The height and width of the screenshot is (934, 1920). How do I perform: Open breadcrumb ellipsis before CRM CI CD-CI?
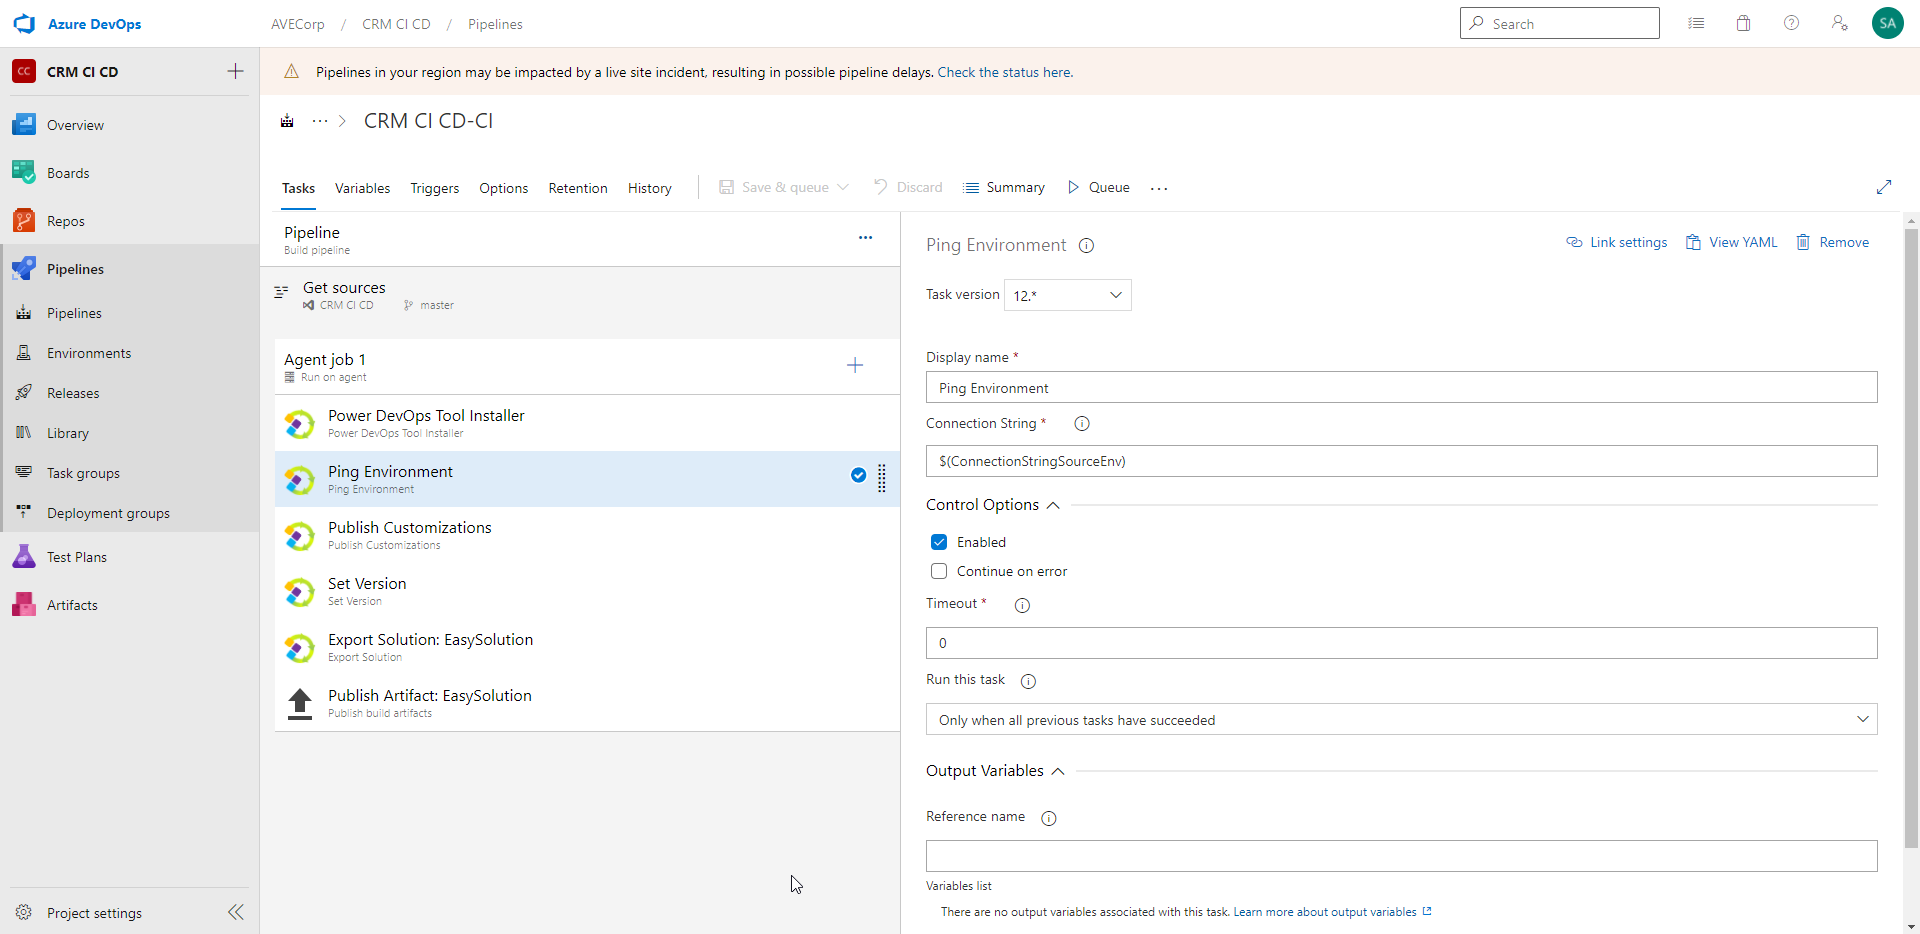click(320, 121)
